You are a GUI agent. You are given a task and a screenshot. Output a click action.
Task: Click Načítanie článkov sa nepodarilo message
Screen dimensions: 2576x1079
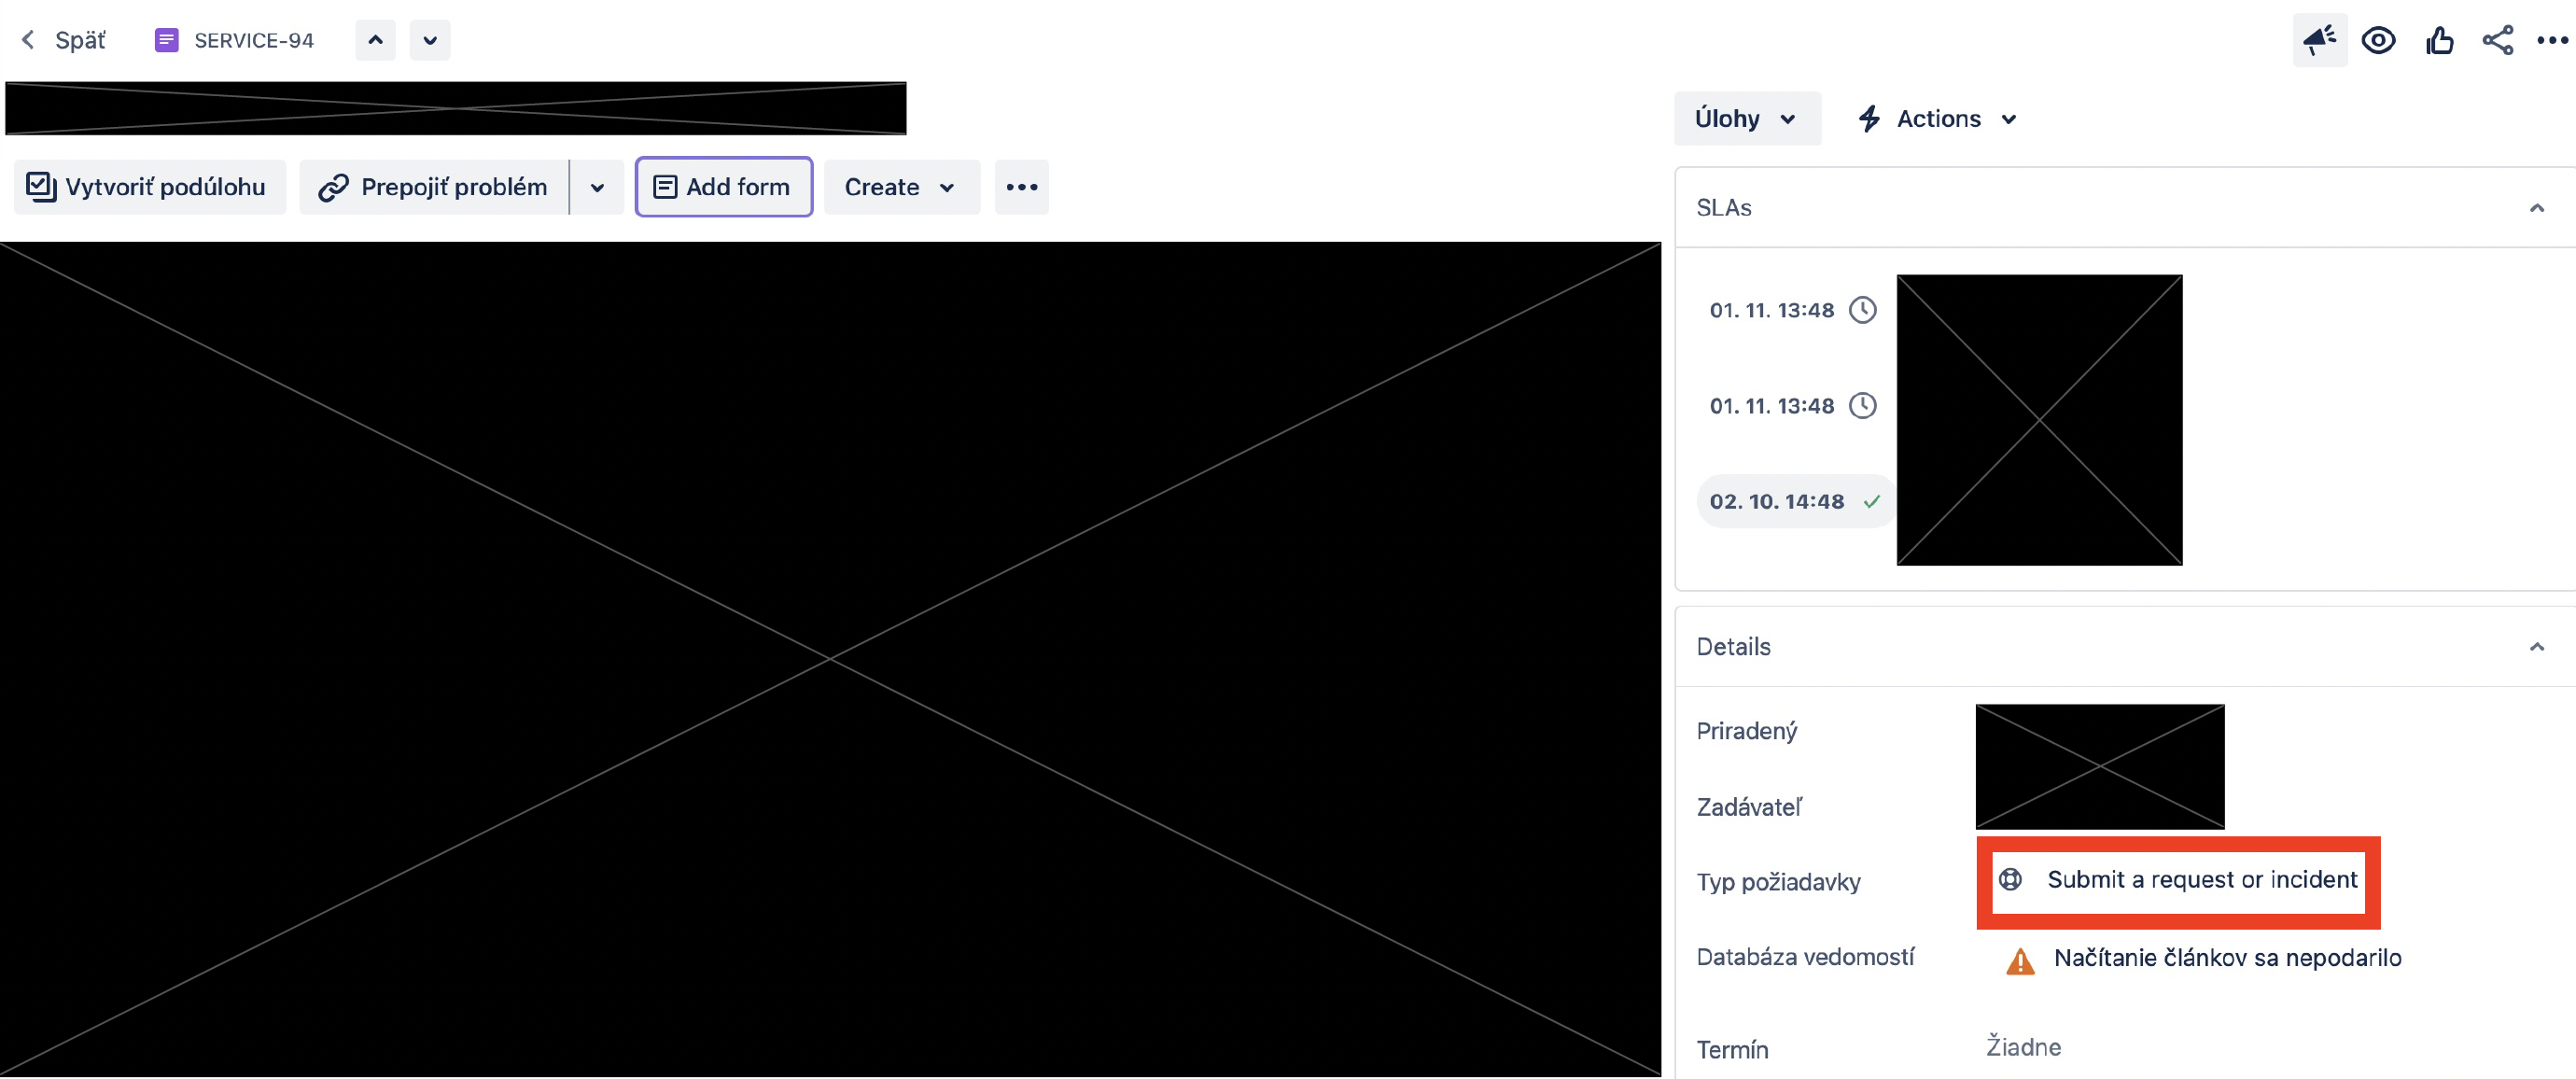(x=2227, y=958)
